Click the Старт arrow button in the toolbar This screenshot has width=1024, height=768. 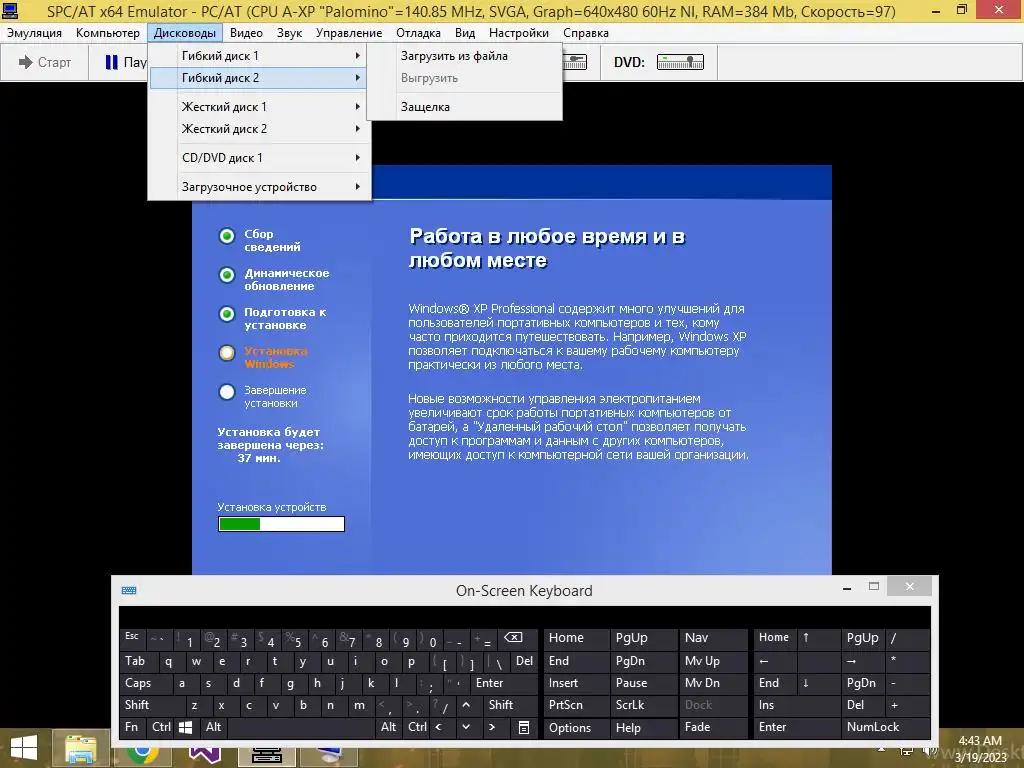pyautogui.click(x=44, y=63)
